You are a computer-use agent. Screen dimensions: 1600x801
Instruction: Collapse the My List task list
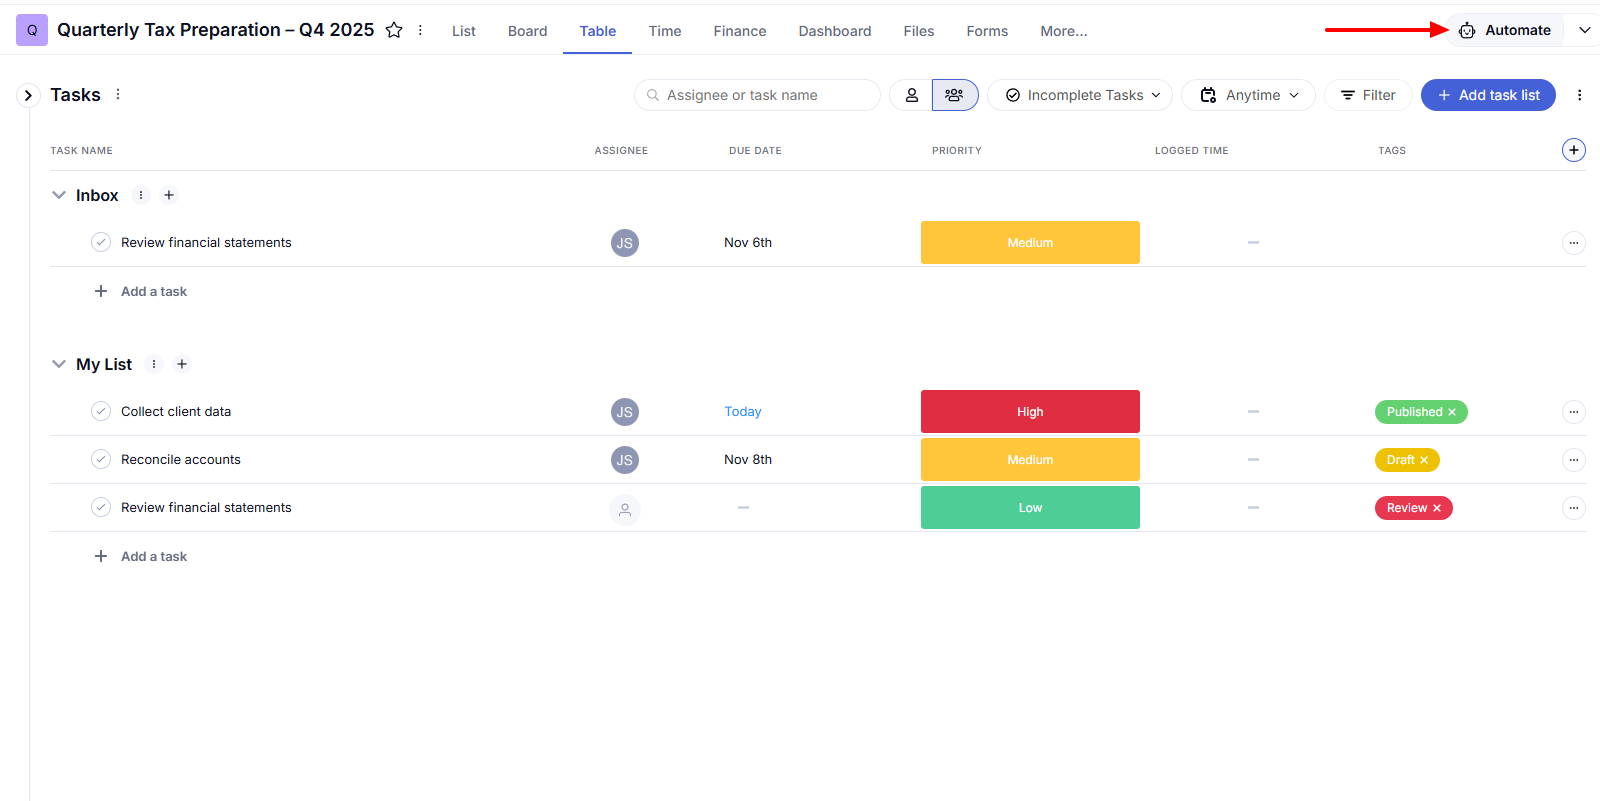point(59,364)
